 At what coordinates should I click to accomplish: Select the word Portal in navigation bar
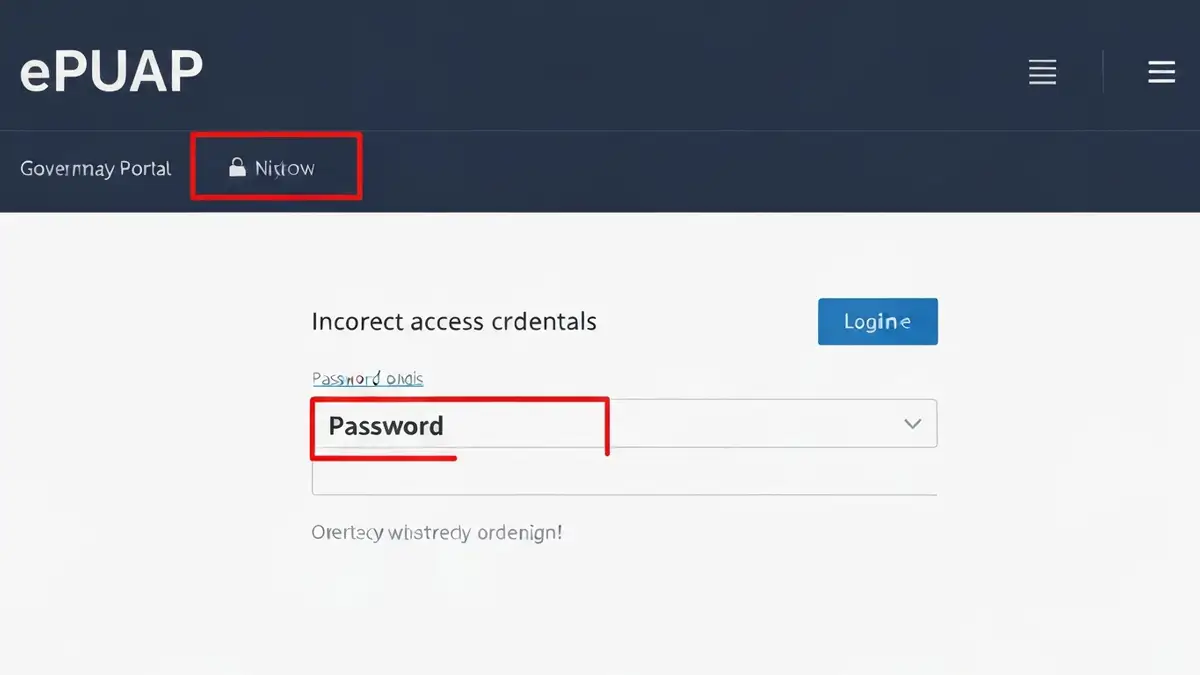coord(146,168)
